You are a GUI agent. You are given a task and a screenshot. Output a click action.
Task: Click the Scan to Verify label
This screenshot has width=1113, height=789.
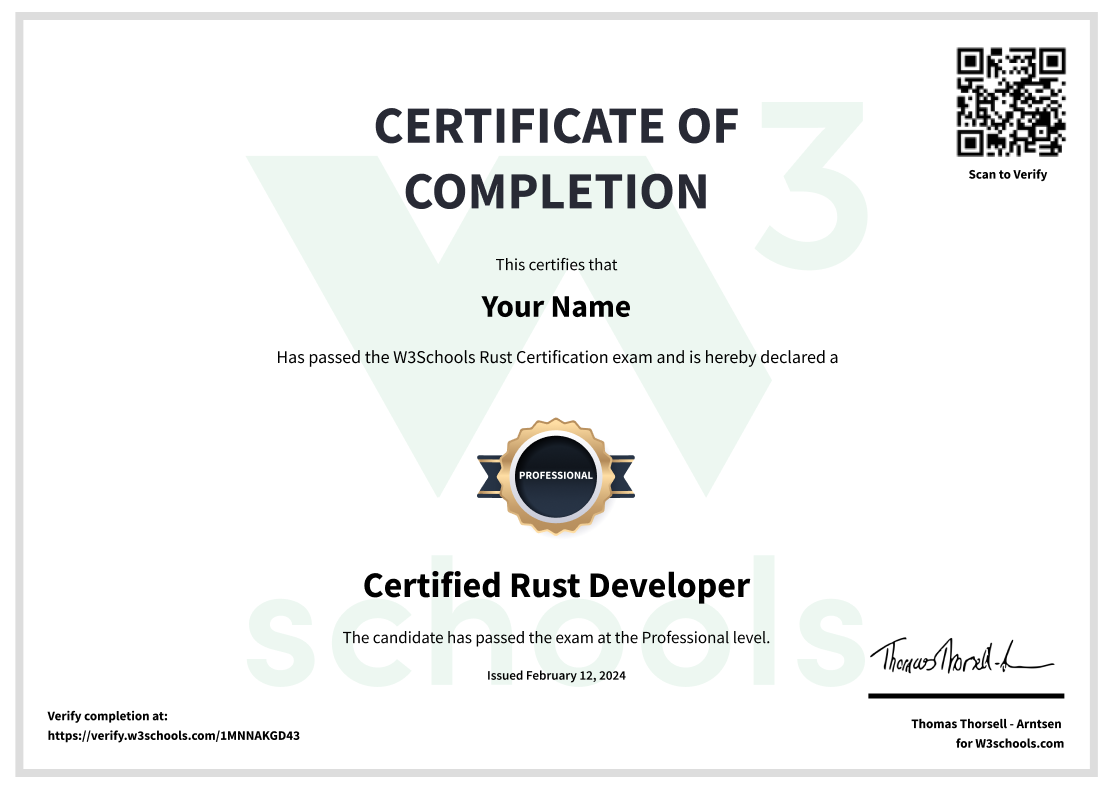tap(1006, 174)
